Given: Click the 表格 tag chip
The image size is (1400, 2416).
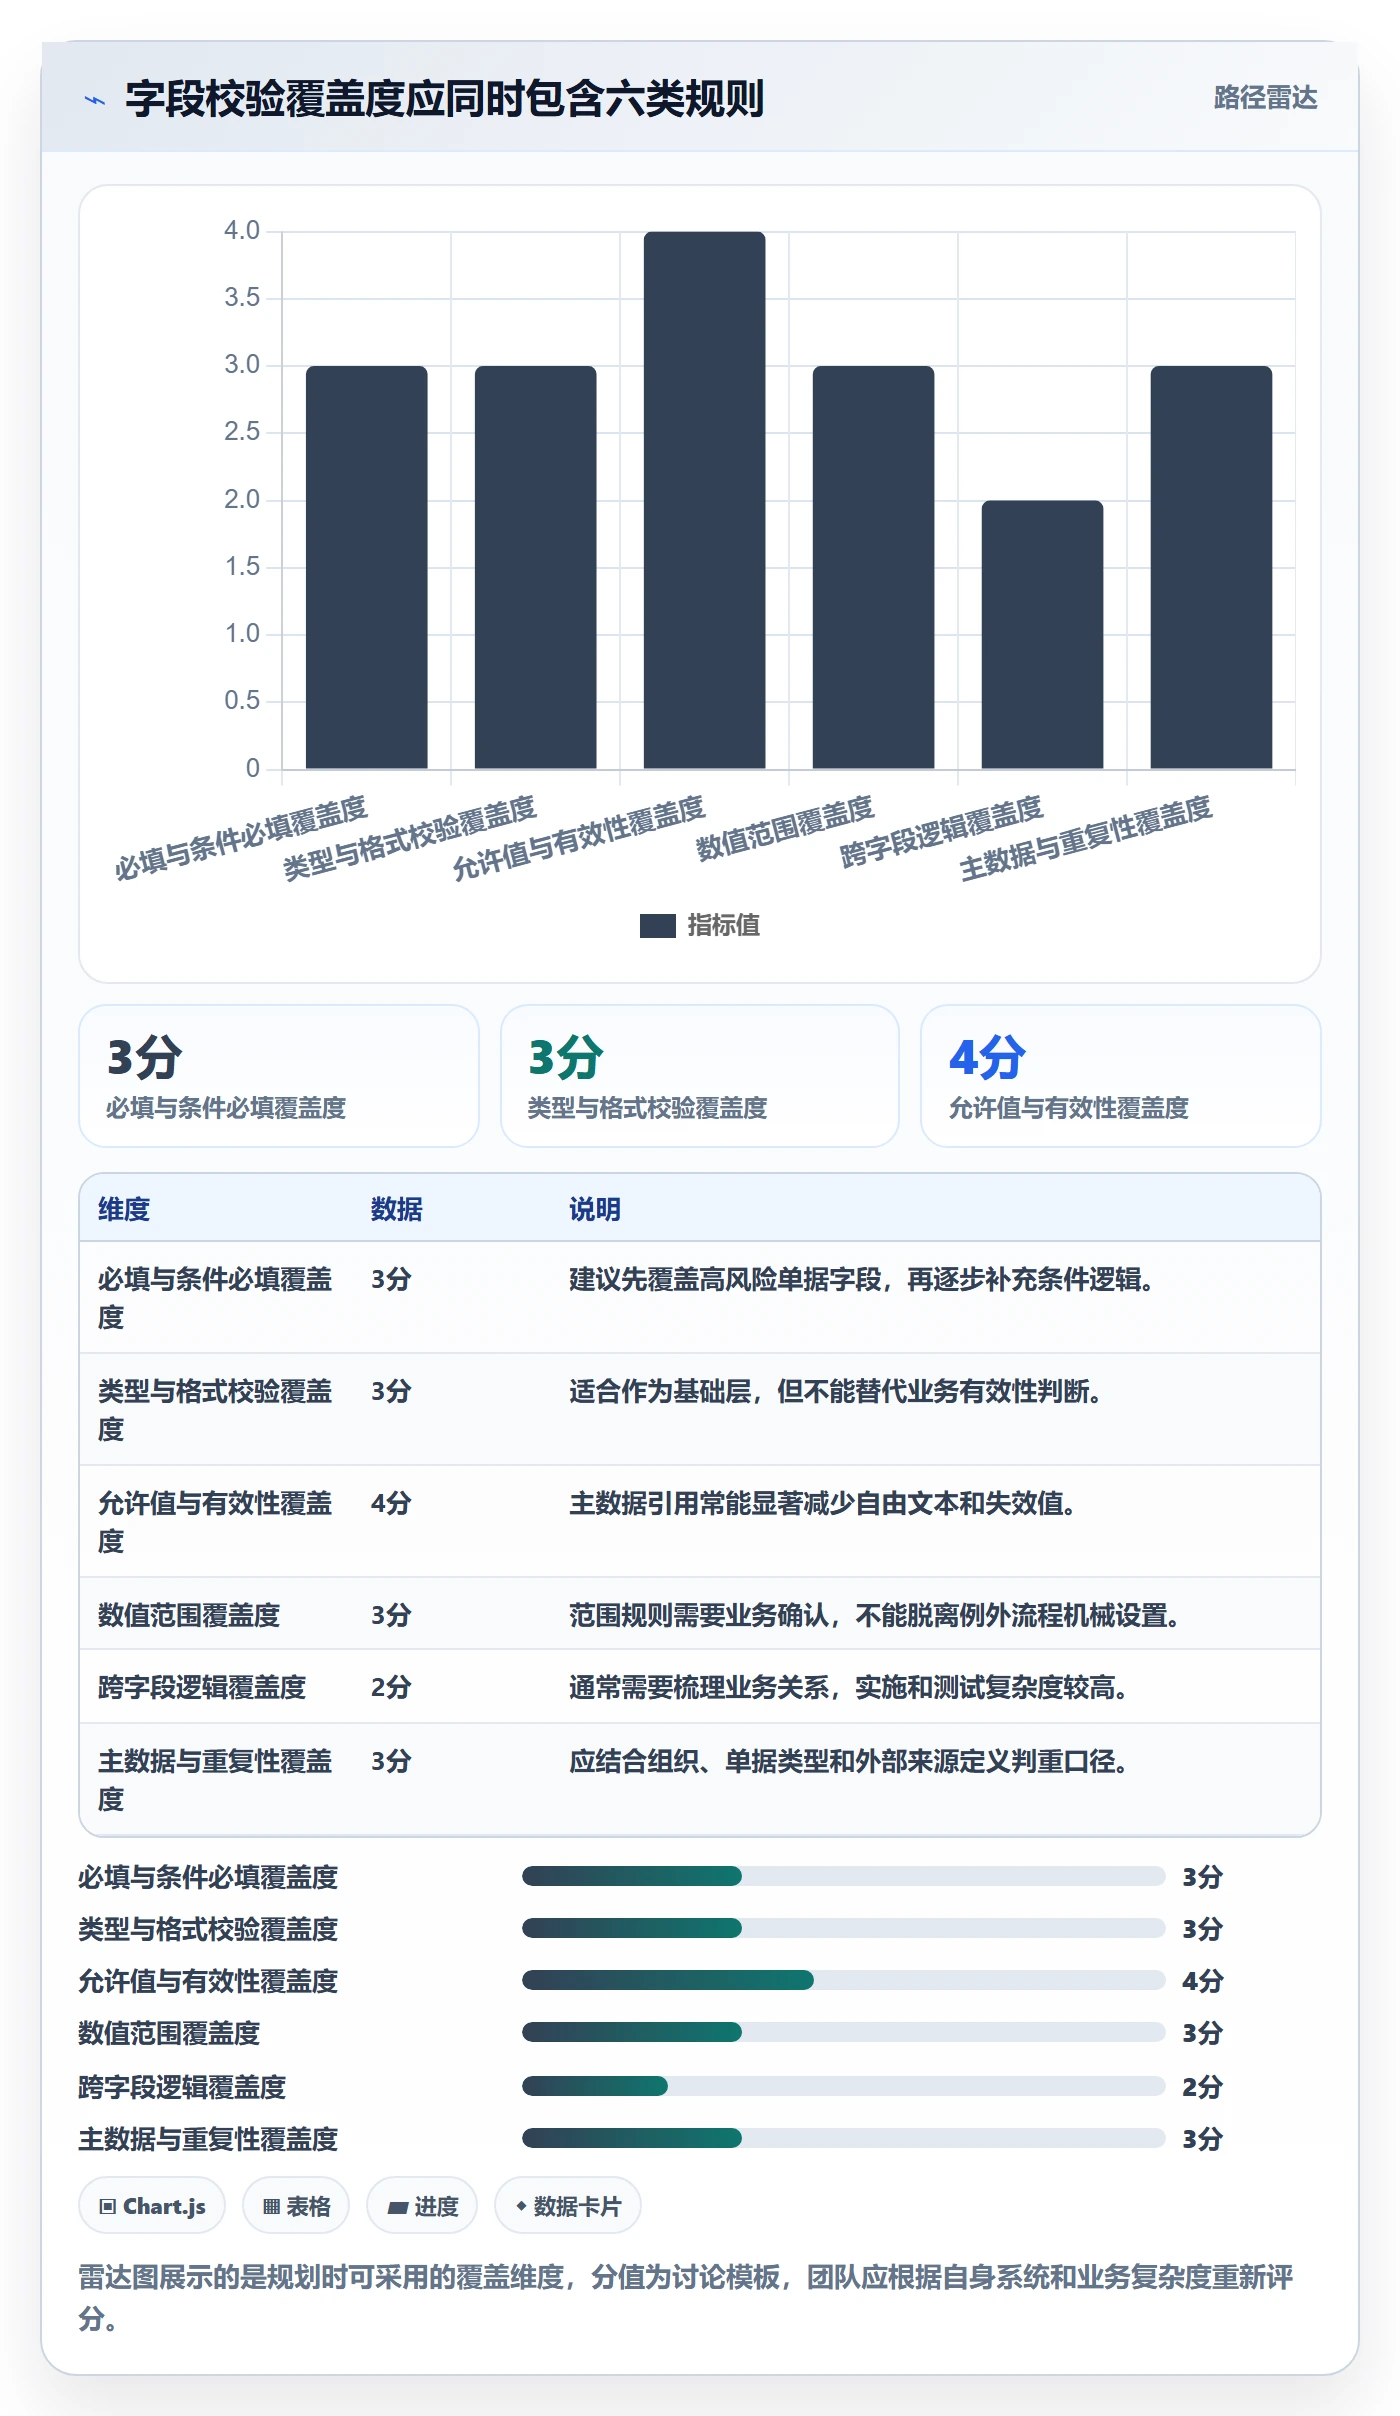Looking at the screenshot, I should tap(296, 2205).
